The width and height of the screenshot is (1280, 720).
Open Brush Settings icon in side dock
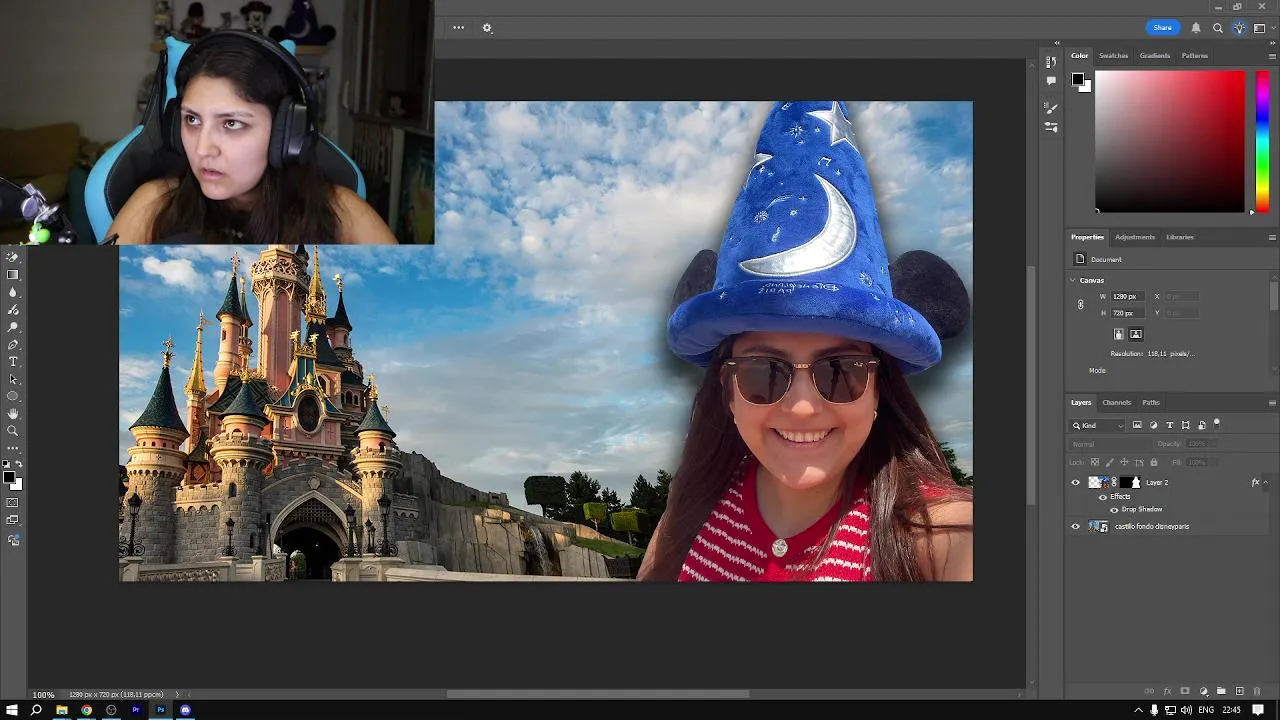pyautogui.click(x=1051, y=128)
